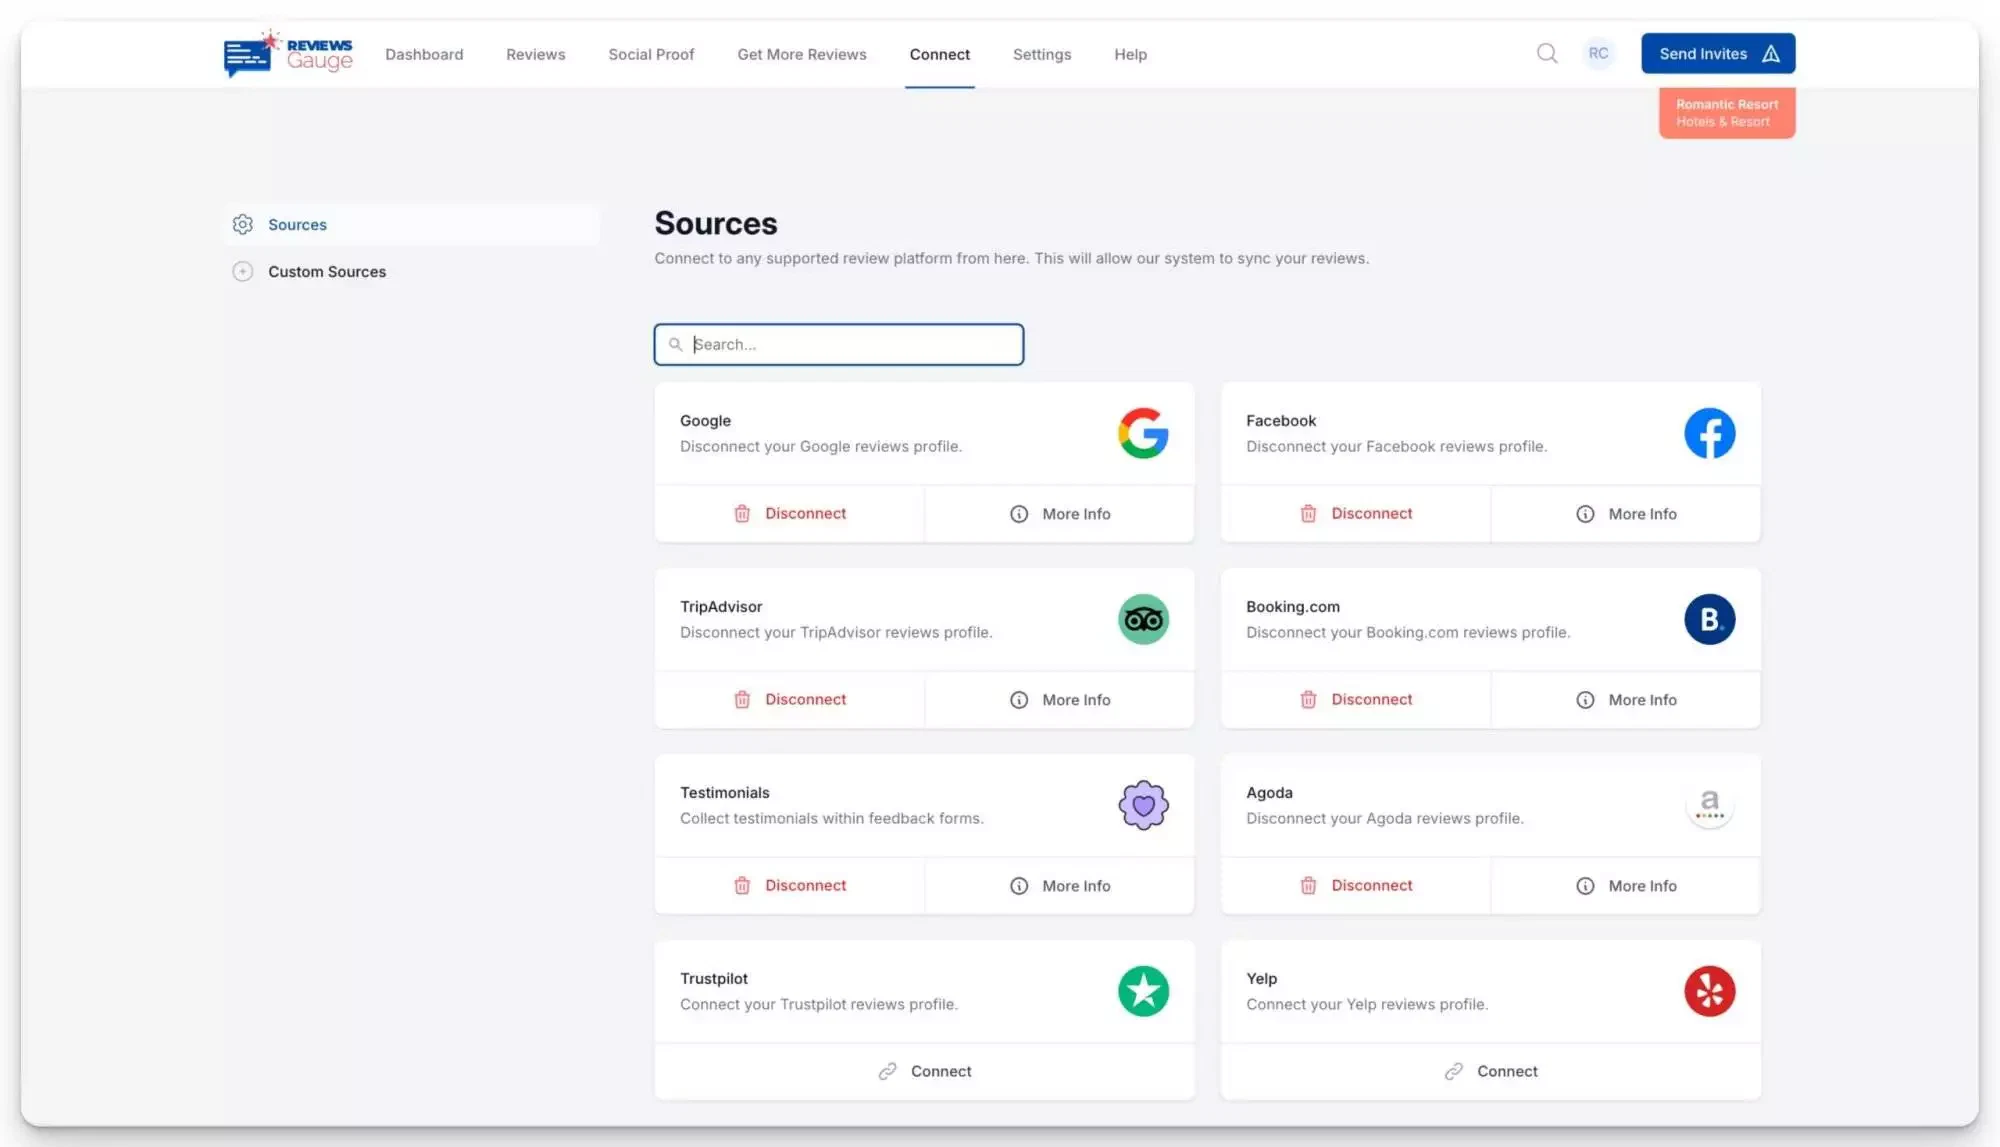This screenshot has height=1147, width=2000.
Task: Open the Romantic Resort business selector
Action: (x=1726, y=113)
